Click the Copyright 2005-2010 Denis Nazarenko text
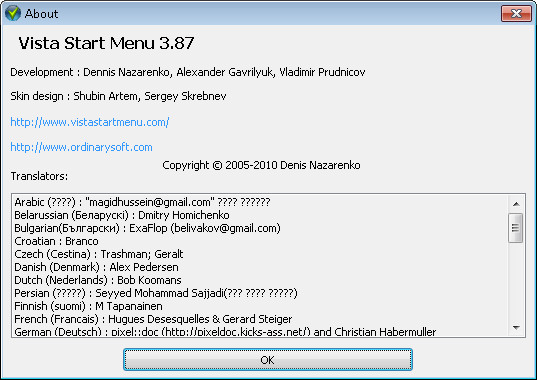This screenshot has width=537, height=380. [x=261, y=165]
